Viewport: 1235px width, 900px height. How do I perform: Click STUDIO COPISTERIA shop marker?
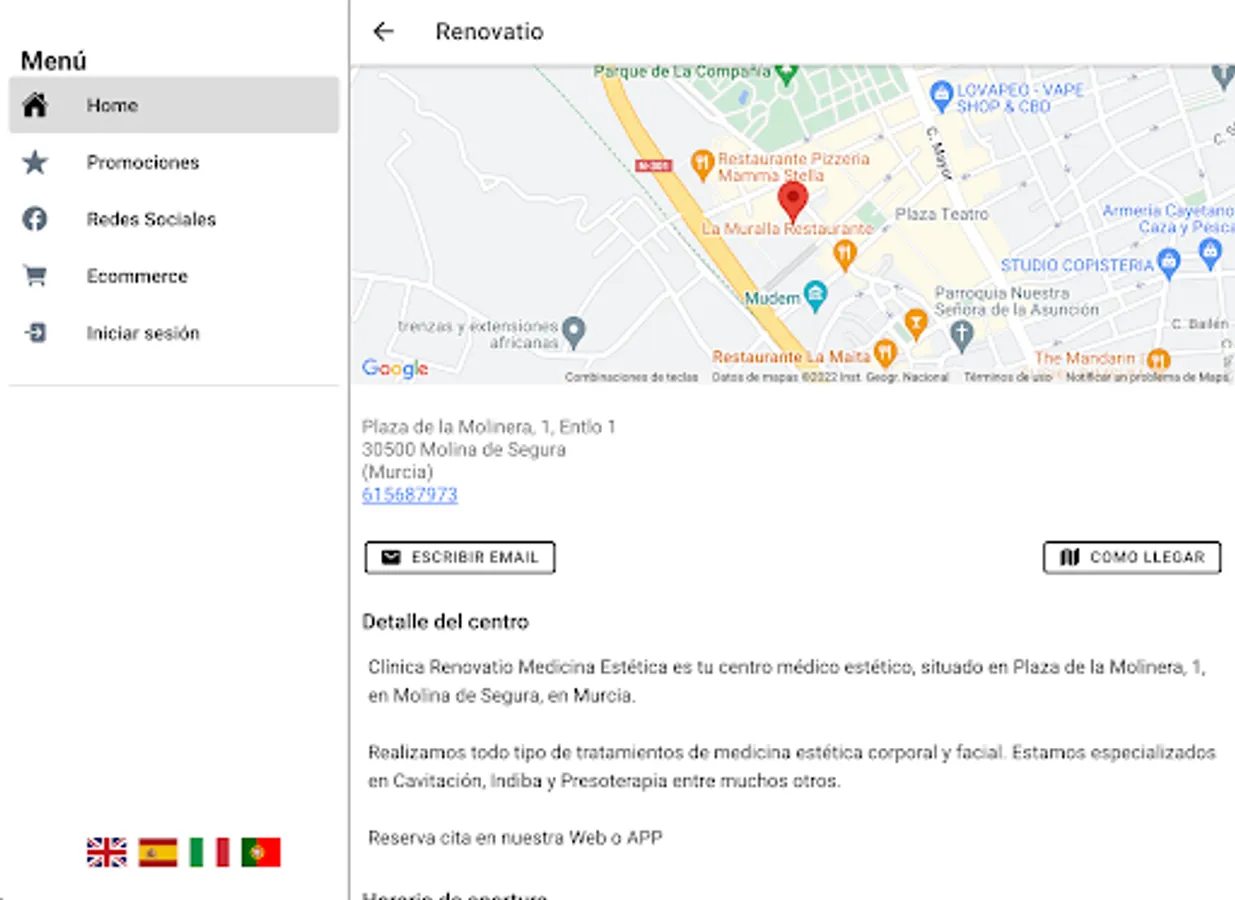(x=1169, y=263)
